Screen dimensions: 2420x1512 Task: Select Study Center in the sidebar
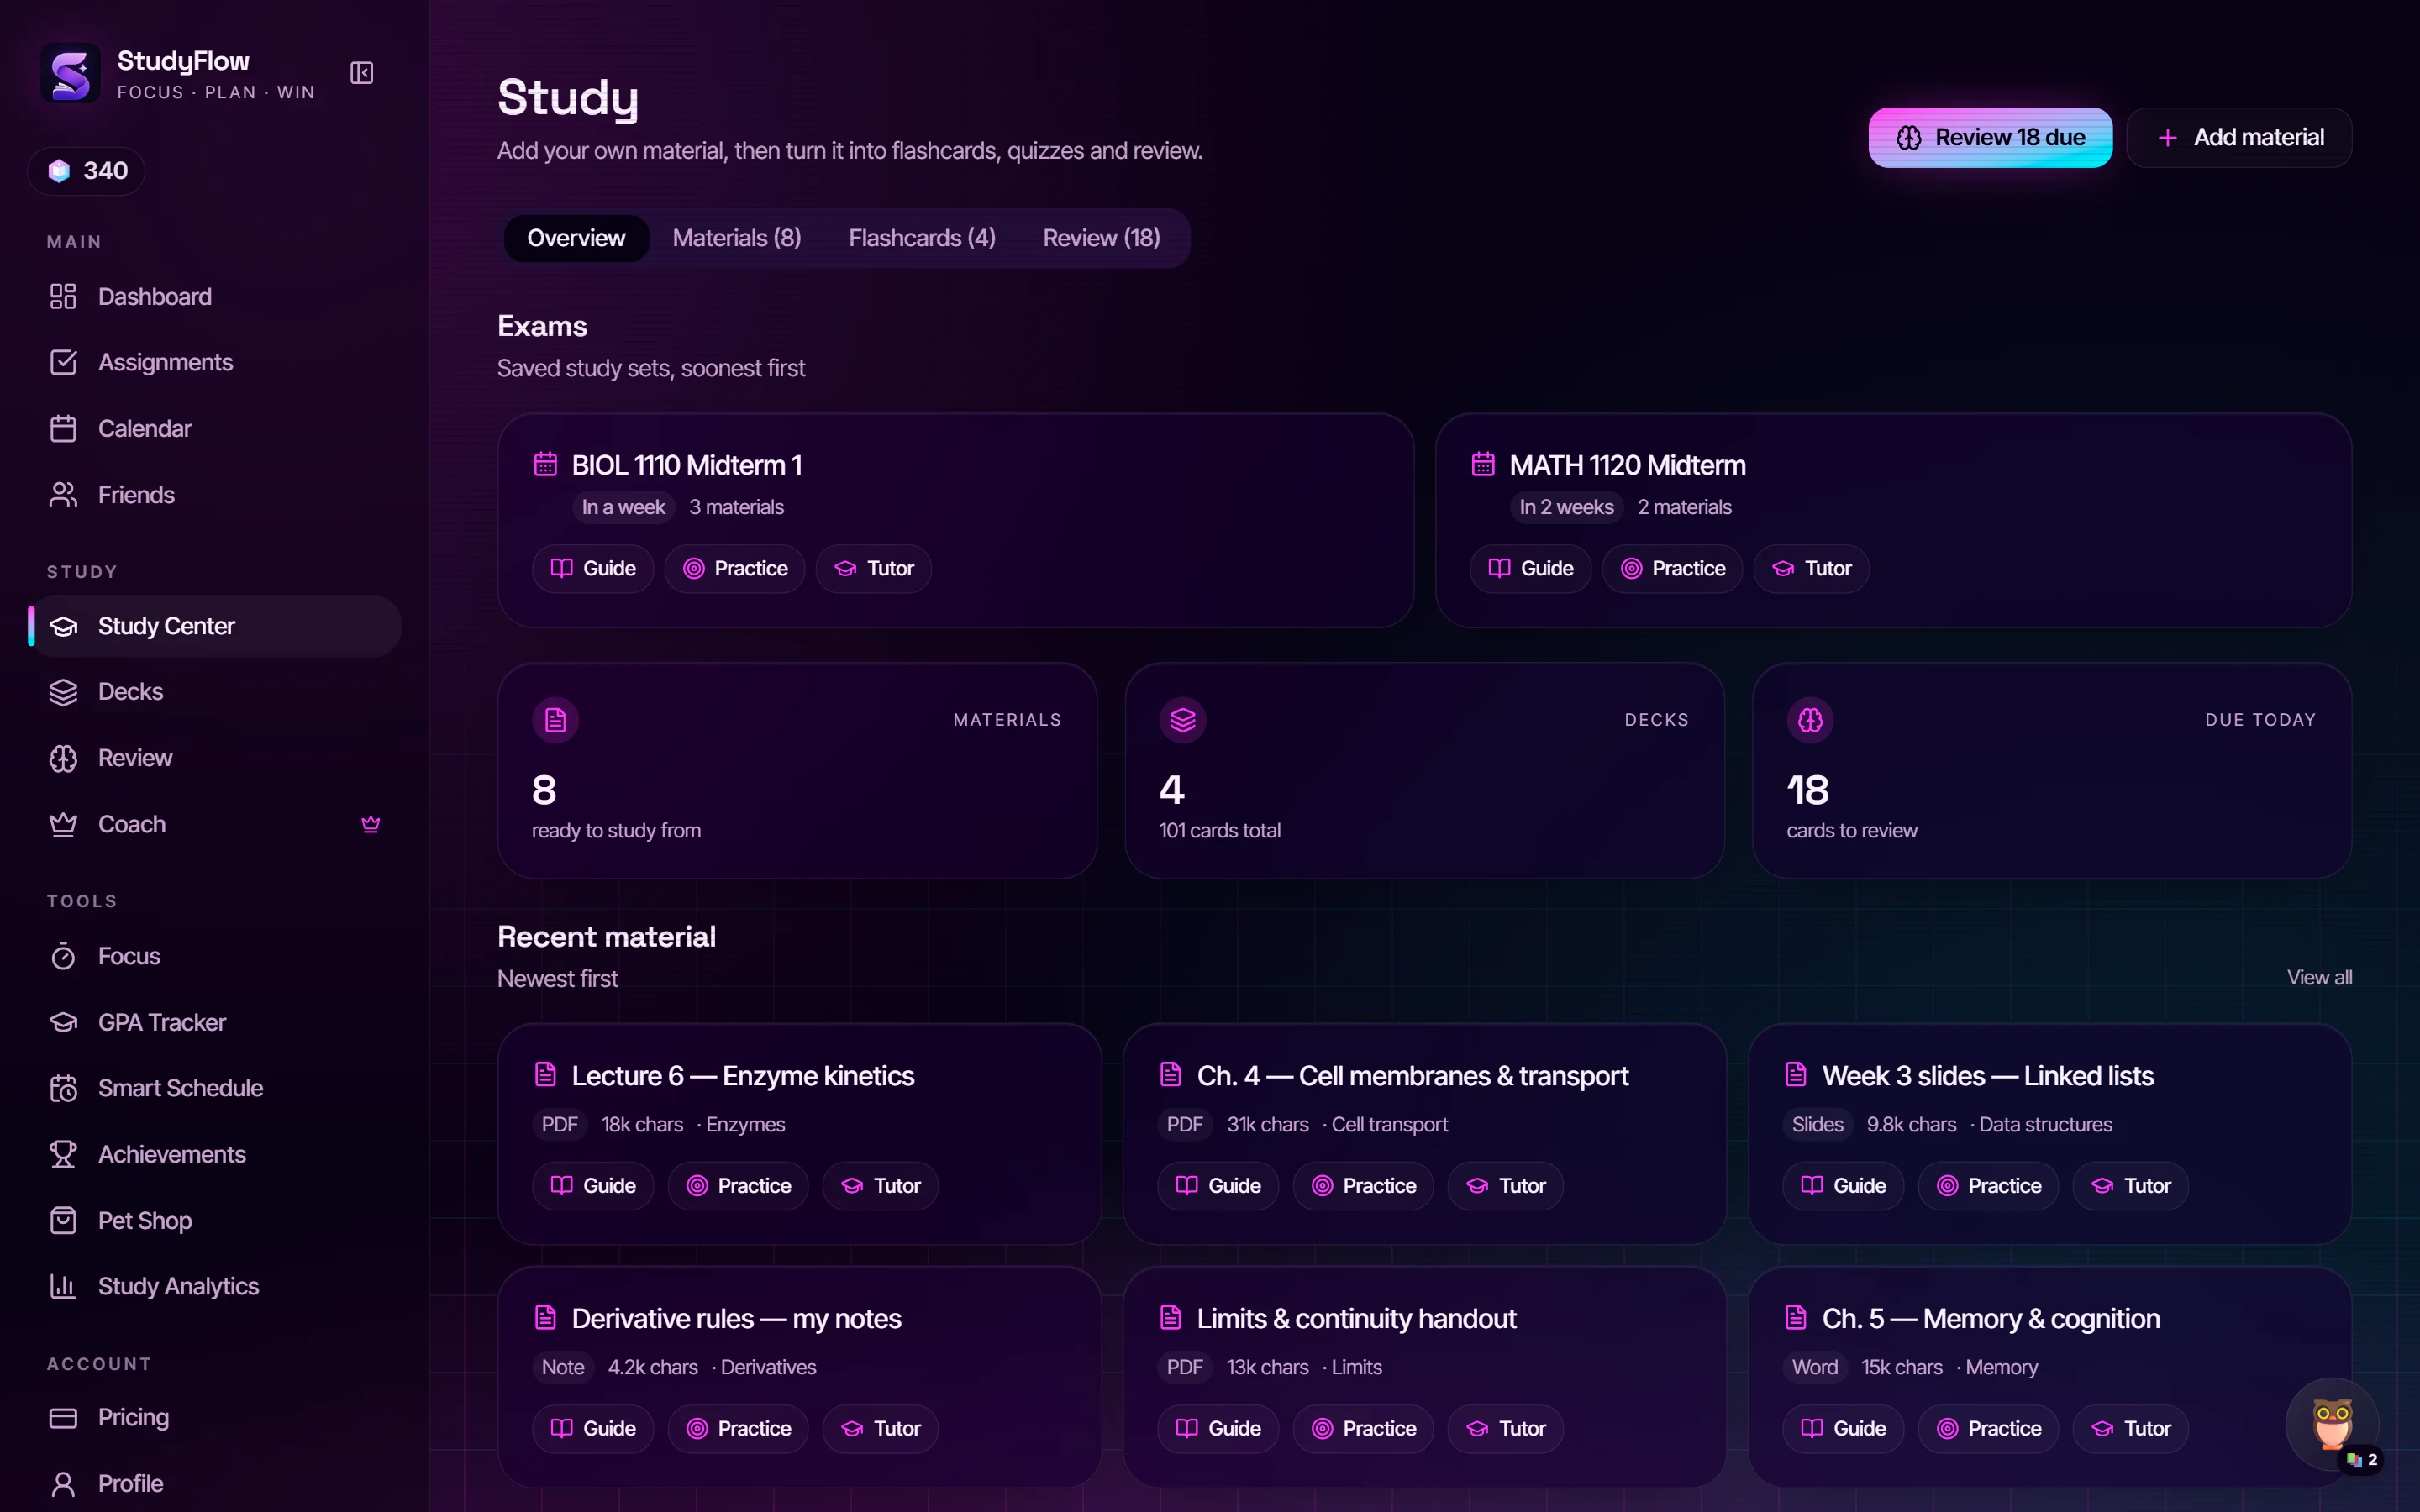[x=215, y=626]
